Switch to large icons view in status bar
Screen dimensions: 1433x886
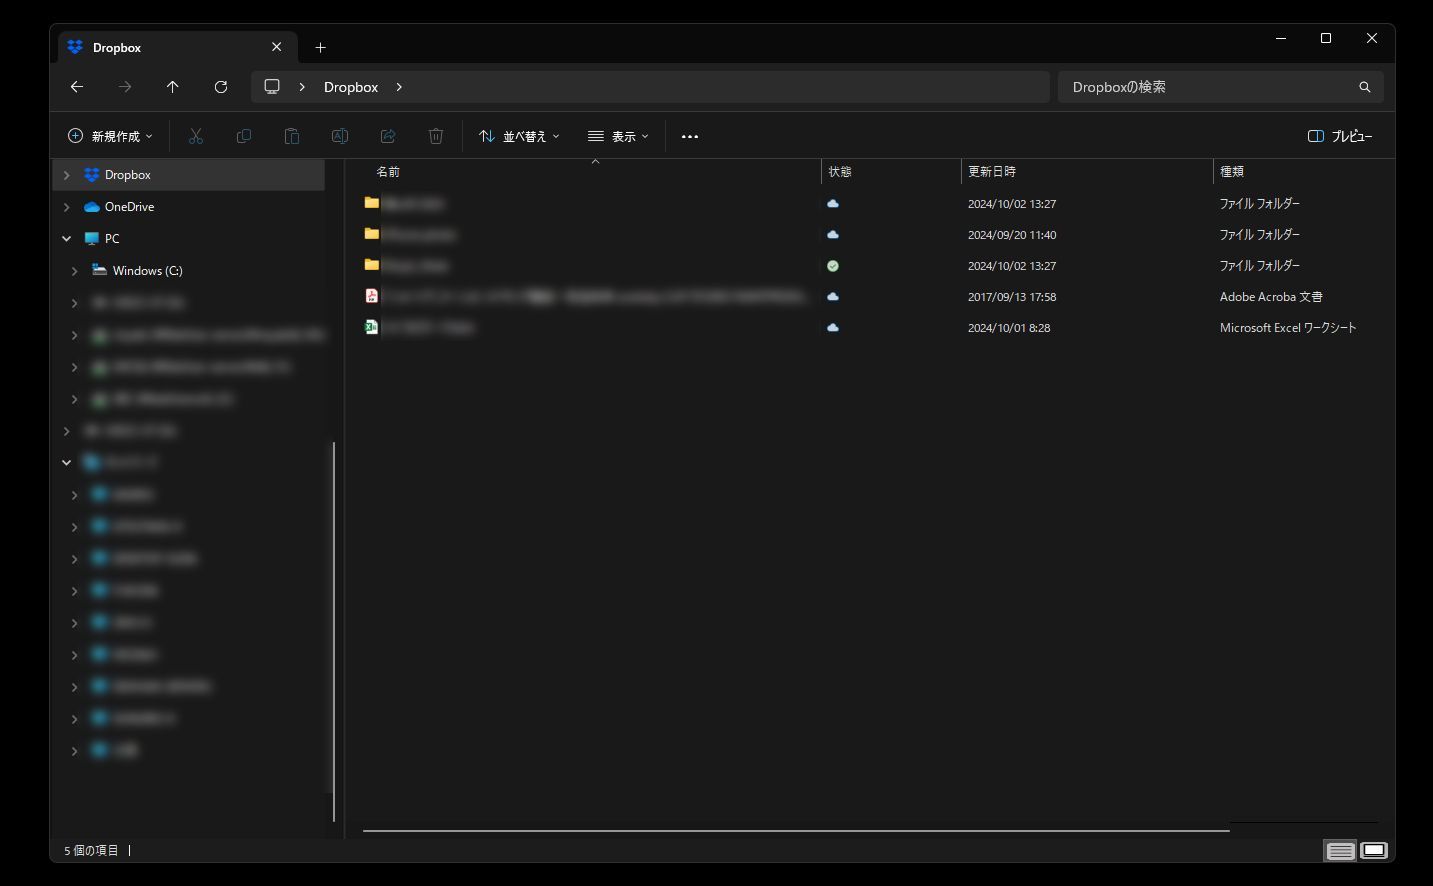coord(1374,851)
